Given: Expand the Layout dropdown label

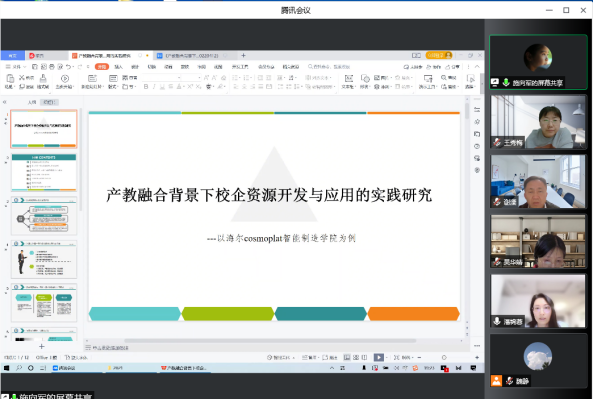Looking at the screenshot, I should click(113, 87).
